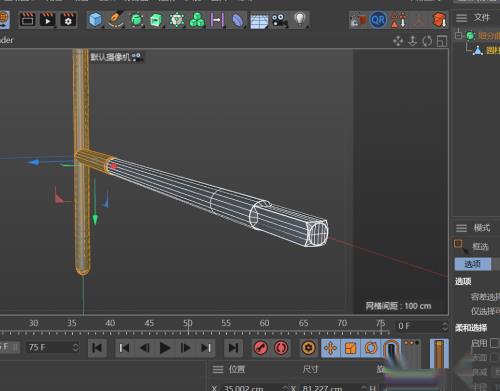Click Render to Picture Viewer icon
Image resolution: width=500 pixels, height=391 pixels.
tap(48, 20)
